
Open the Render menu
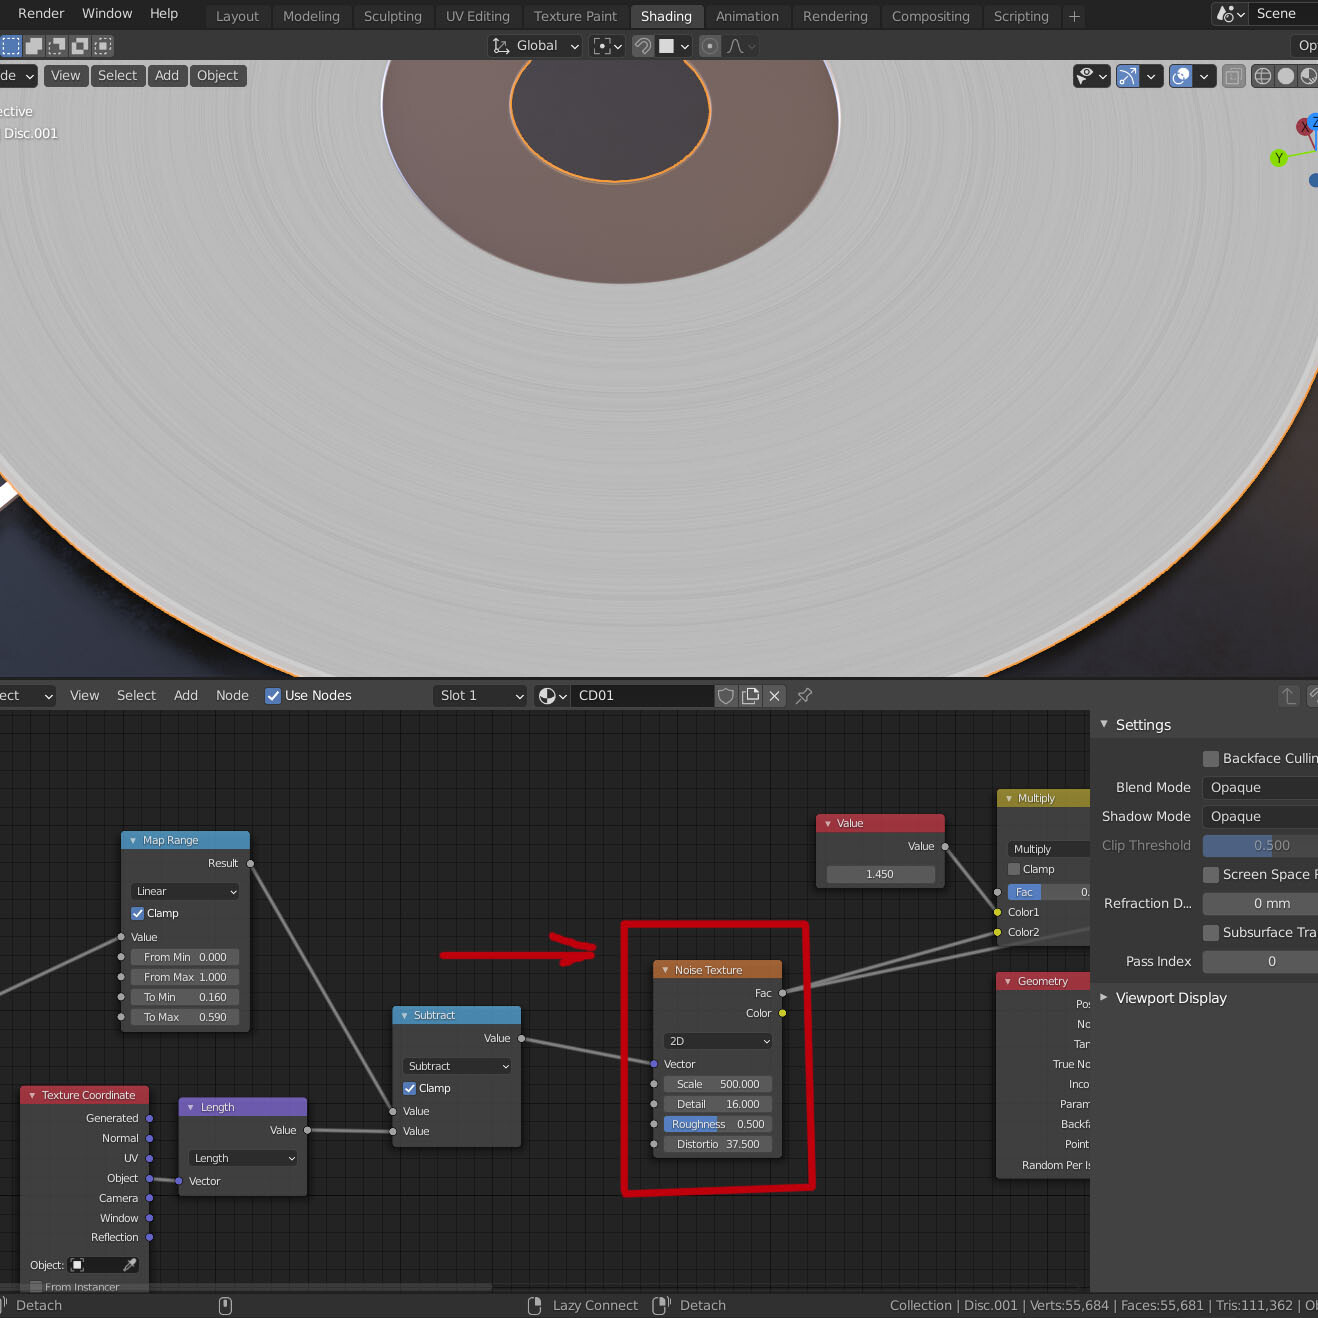(40, 13)
